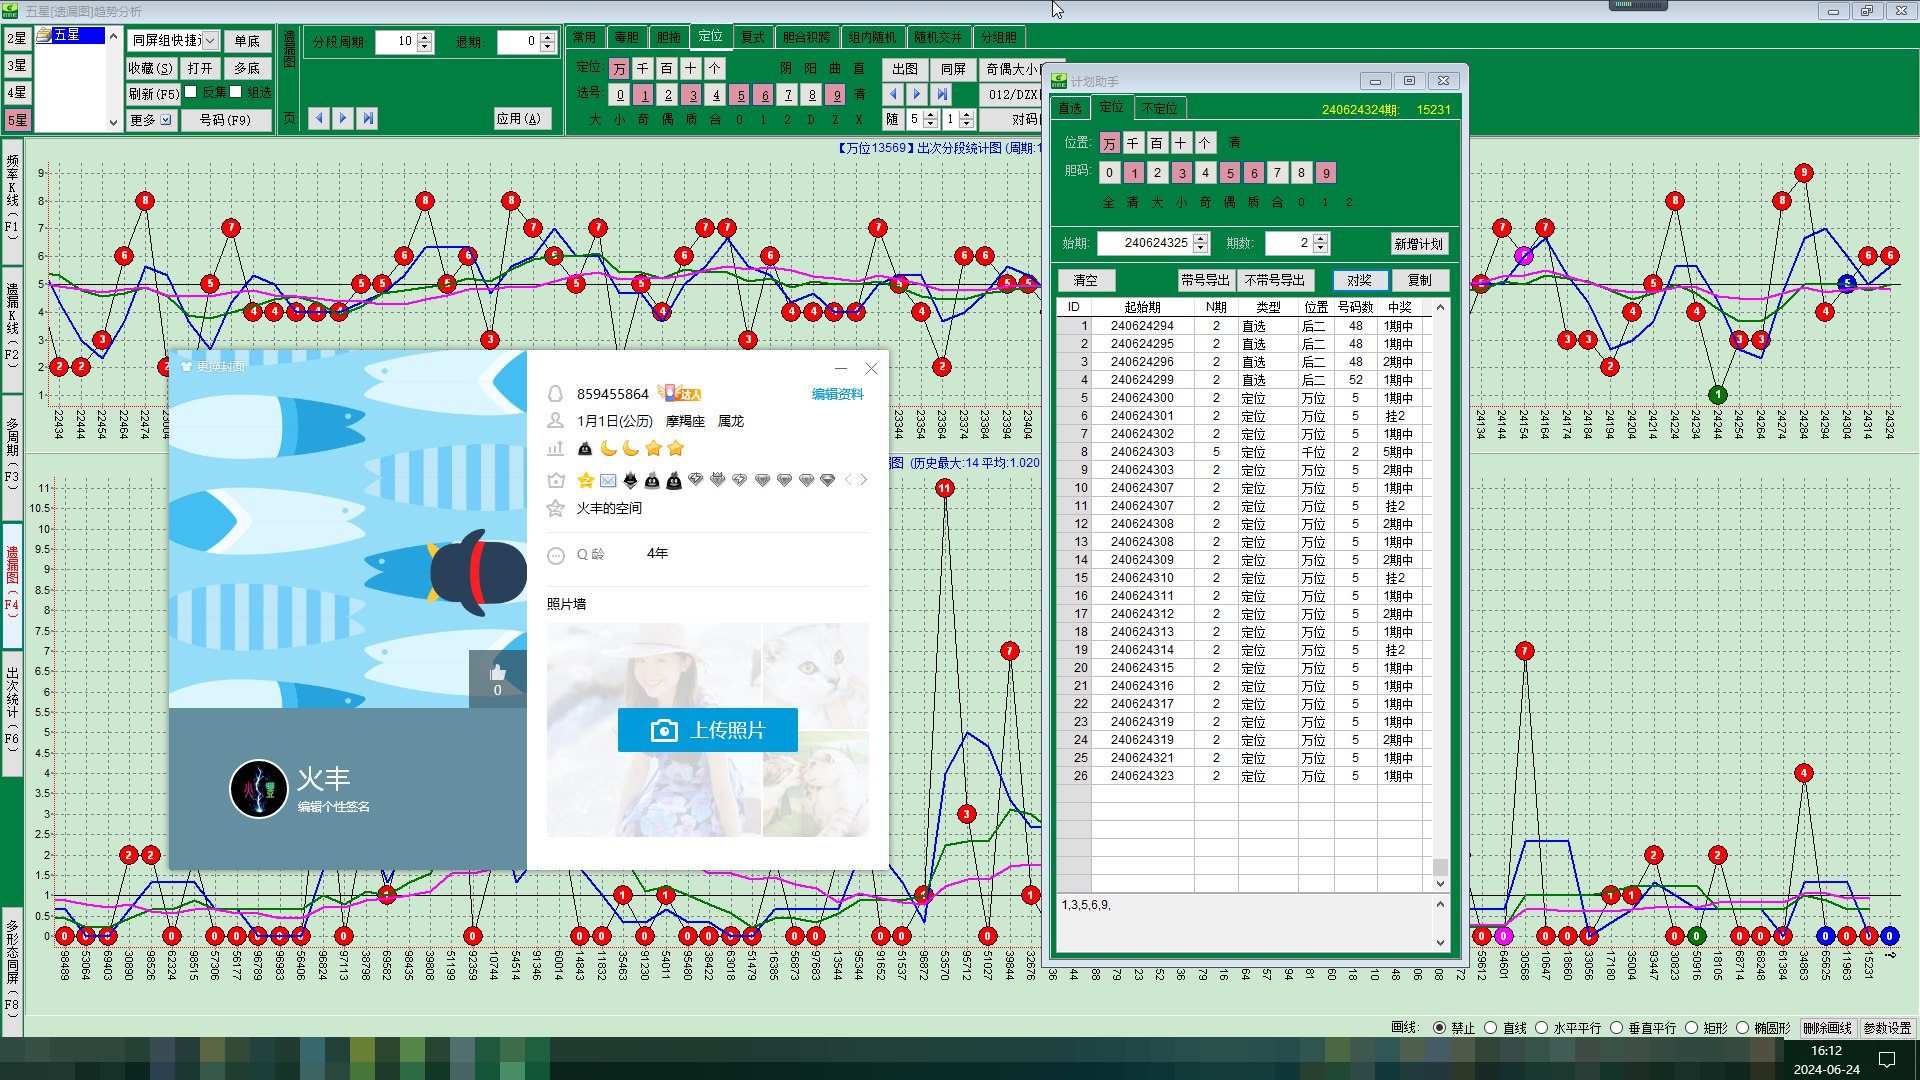Select the 禁止 drawing radio button
Viewport: 1920px width, 1080px height.
point(1439,1028)
